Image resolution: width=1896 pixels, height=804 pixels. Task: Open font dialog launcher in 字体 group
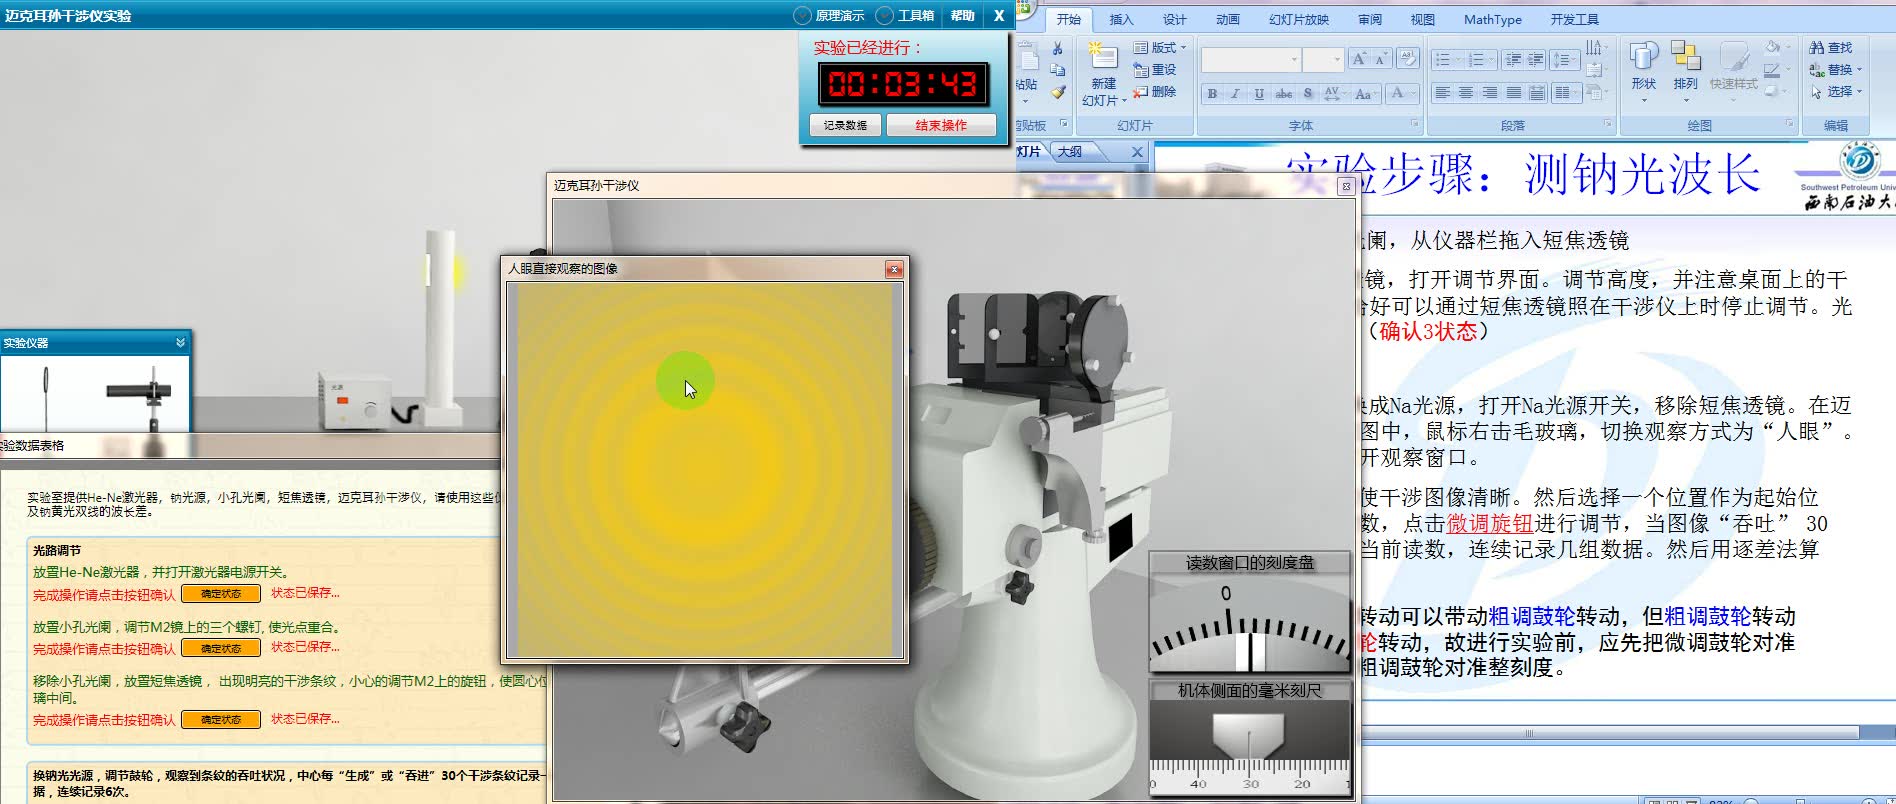[1415, 124]
